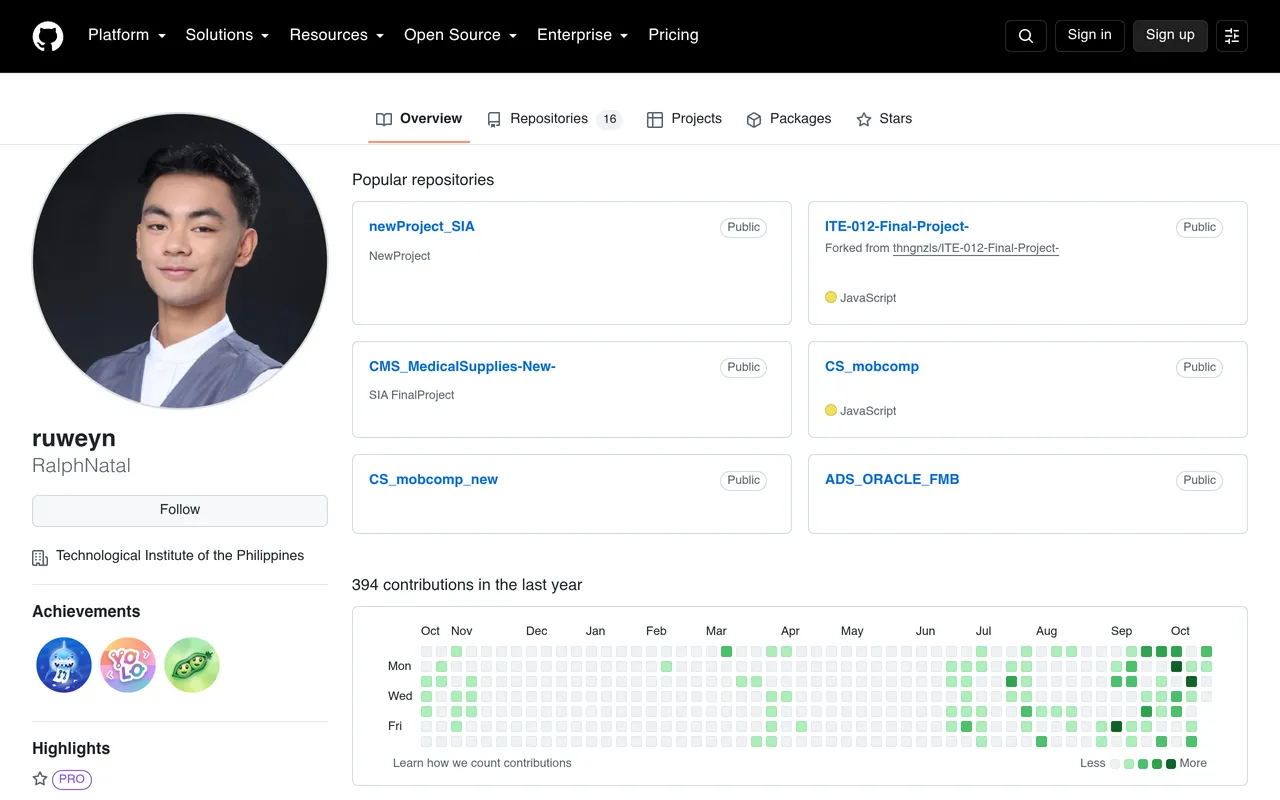Image resolution: width=1280 pixels, height=800 pixels.
Task: Click the Achievements heading link
Action: pyautogui.click(x=86, y=612)
